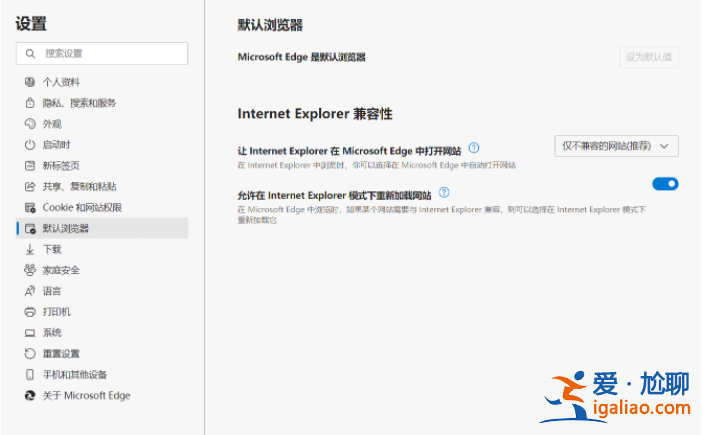
Task: Click the reset arrow icon beside 重置设置
Action: click(x=30, y=353)
